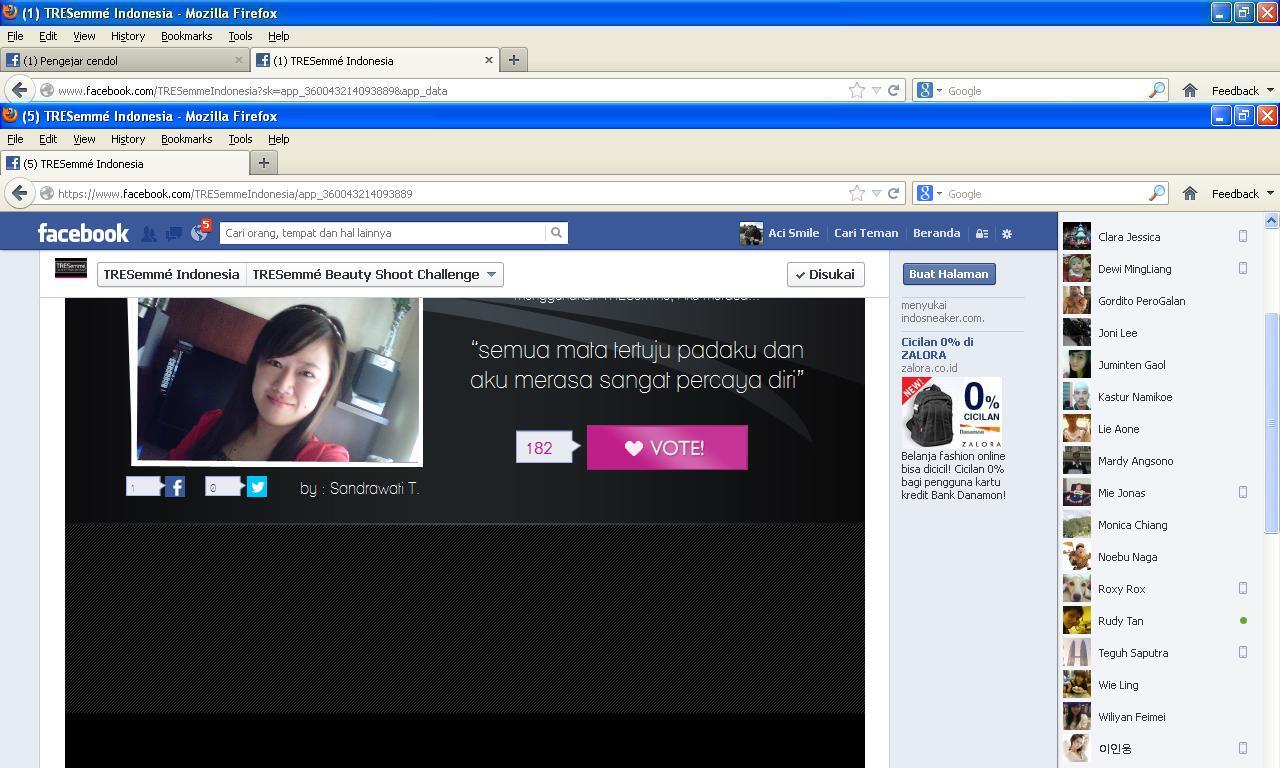This screenshot has height=768, width=1280.
Task: Switch to Pengejar cendol tab
Action: [124, 60]
